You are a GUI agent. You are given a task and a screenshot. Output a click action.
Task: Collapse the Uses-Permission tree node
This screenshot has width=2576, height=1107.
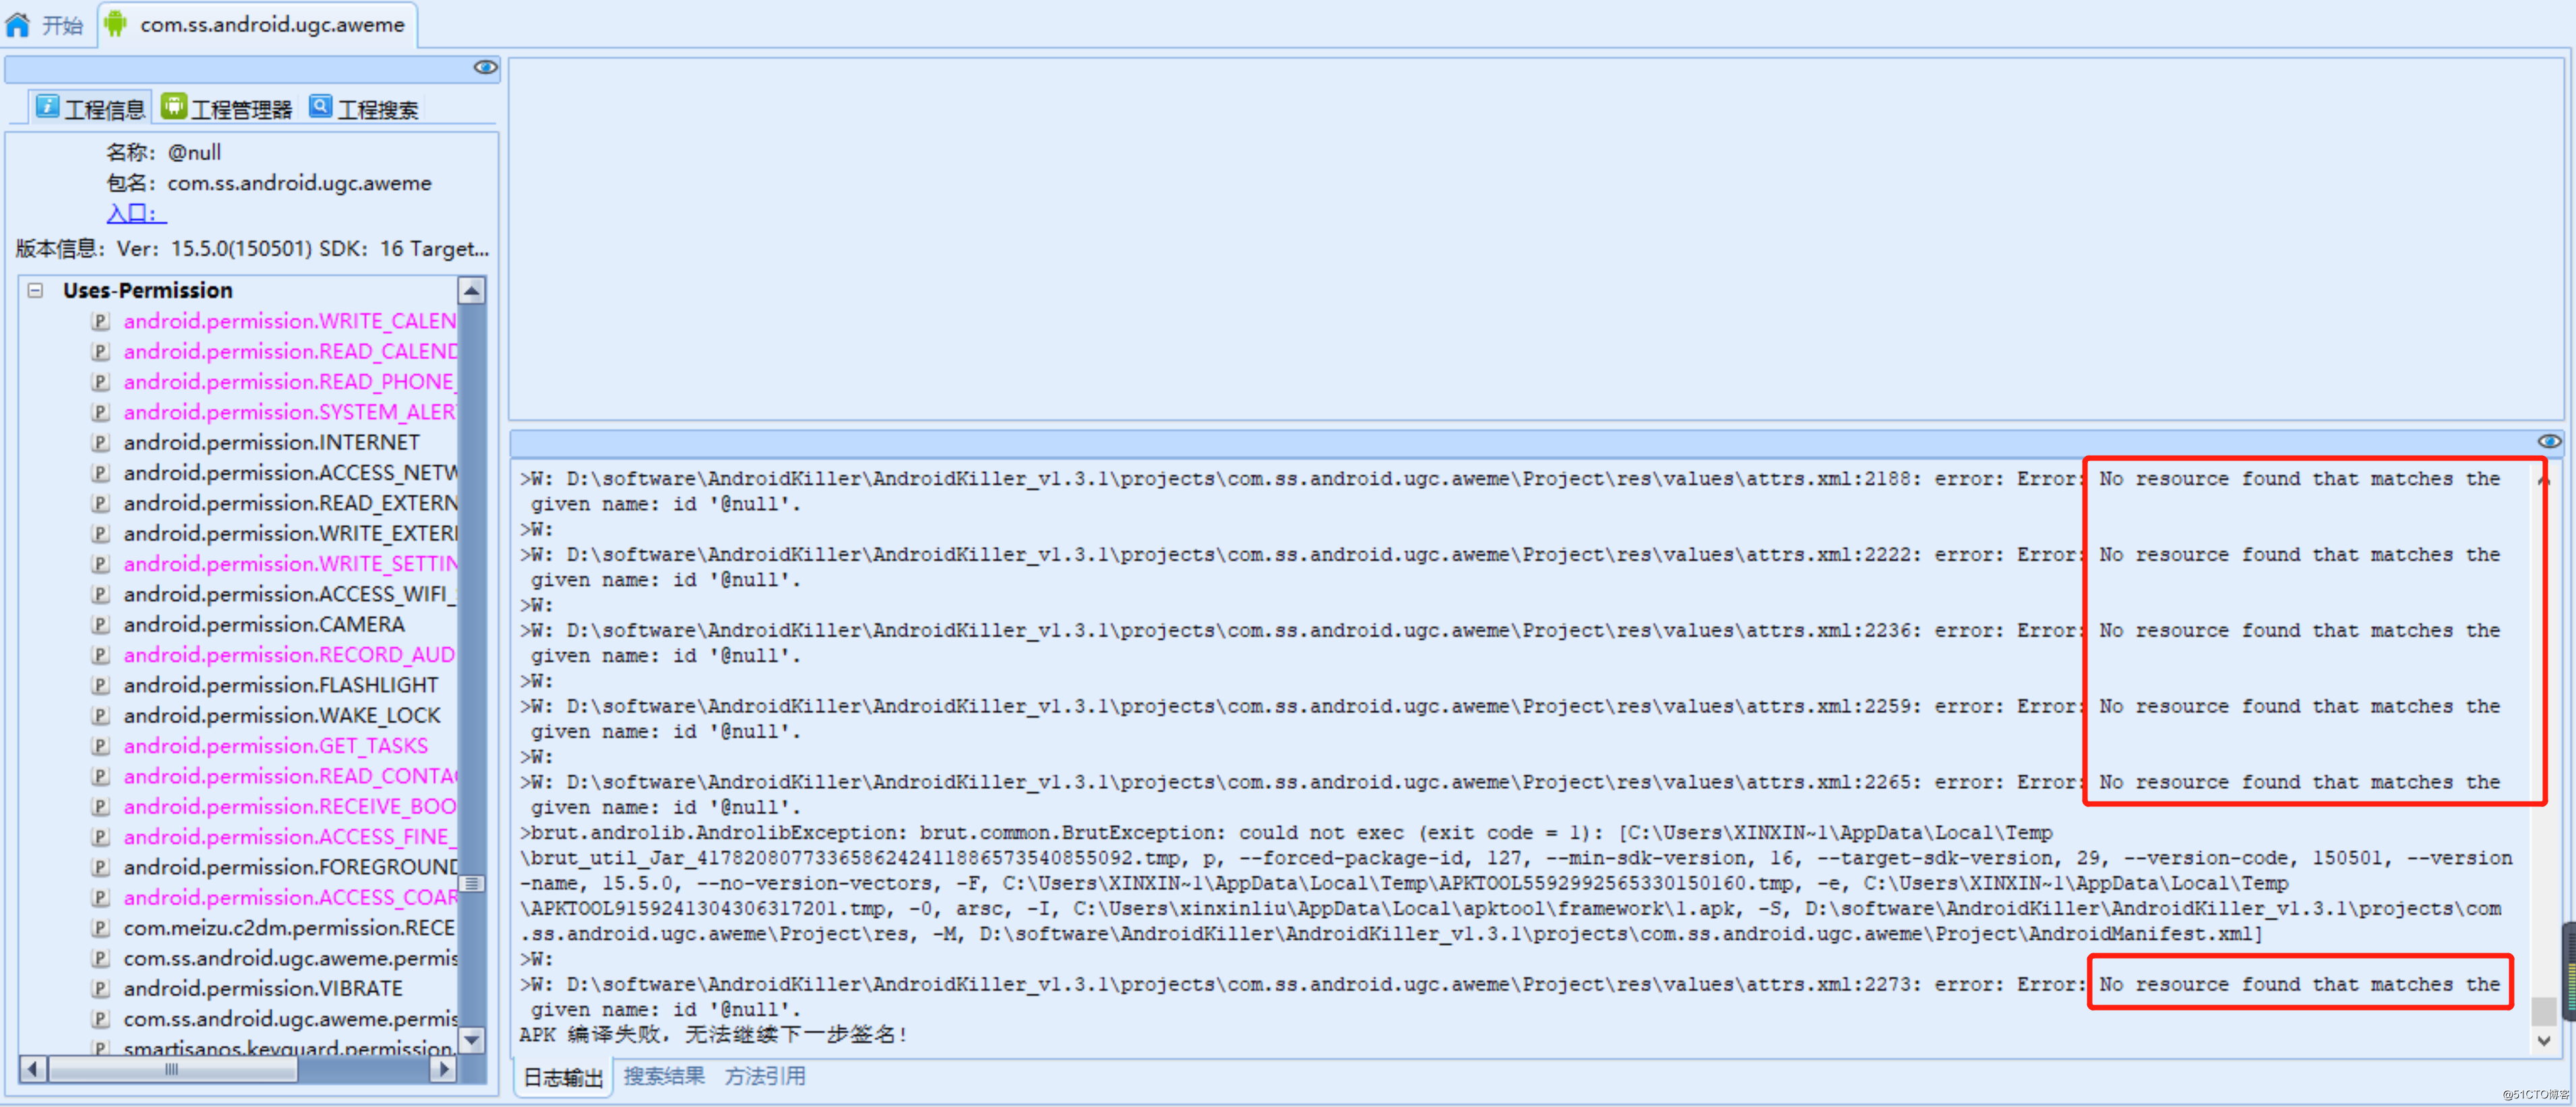pos(36,290)
